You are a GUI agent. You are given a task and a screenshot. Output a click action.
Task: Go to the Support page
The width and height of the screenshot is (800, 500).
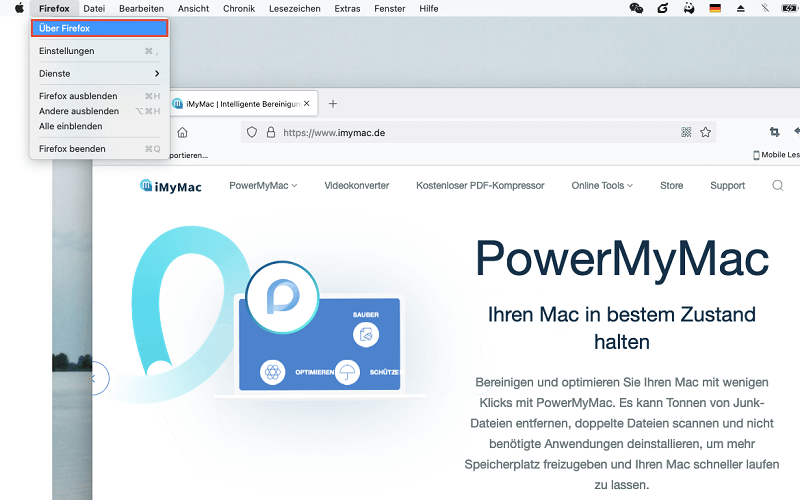[728, 186]
